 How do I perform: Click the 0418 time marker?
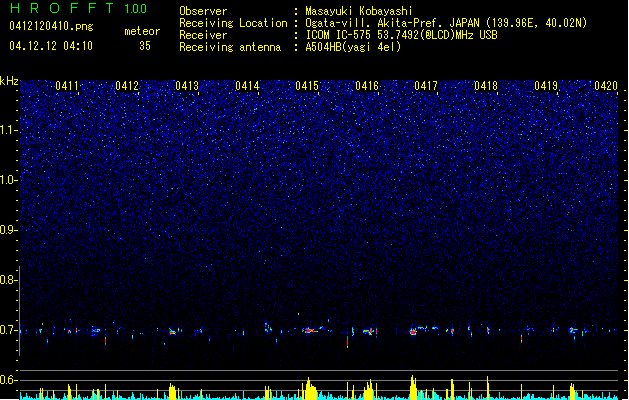pyautogui.click(x=486, y=86)
